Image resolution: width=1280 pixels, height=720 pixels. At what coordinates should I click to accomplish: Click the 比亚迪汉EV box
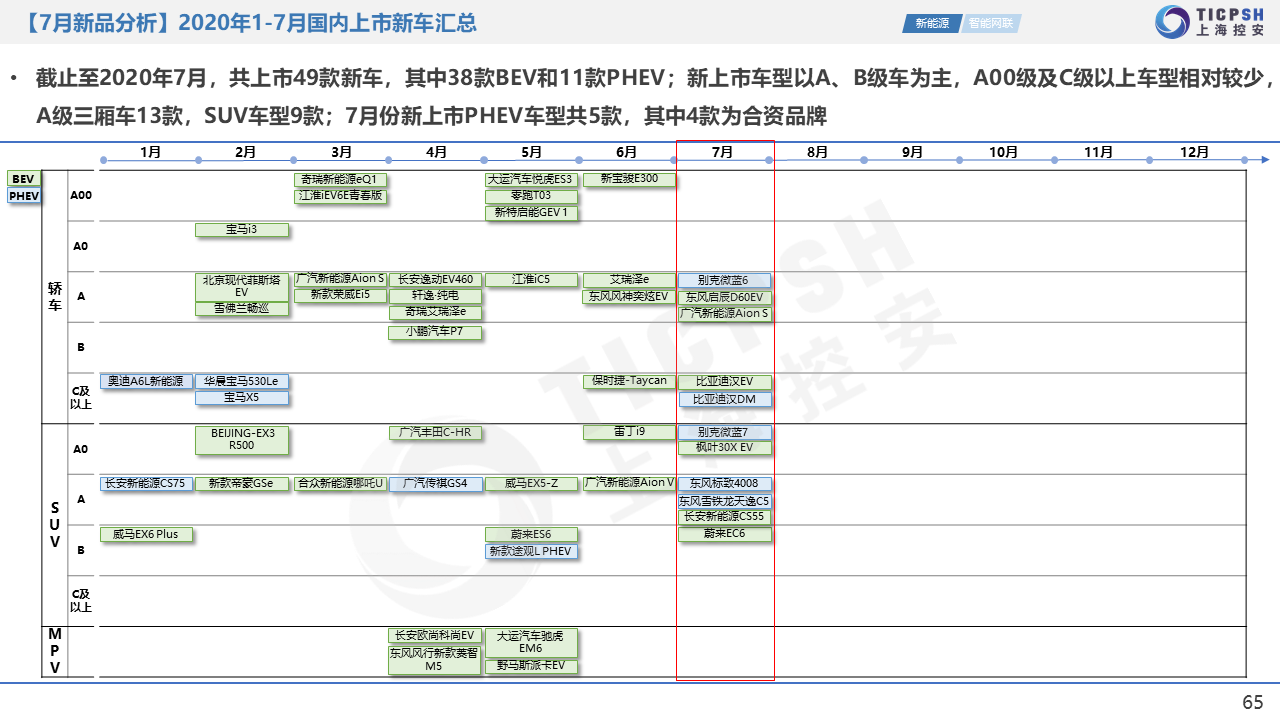click(x=725, y=382)
